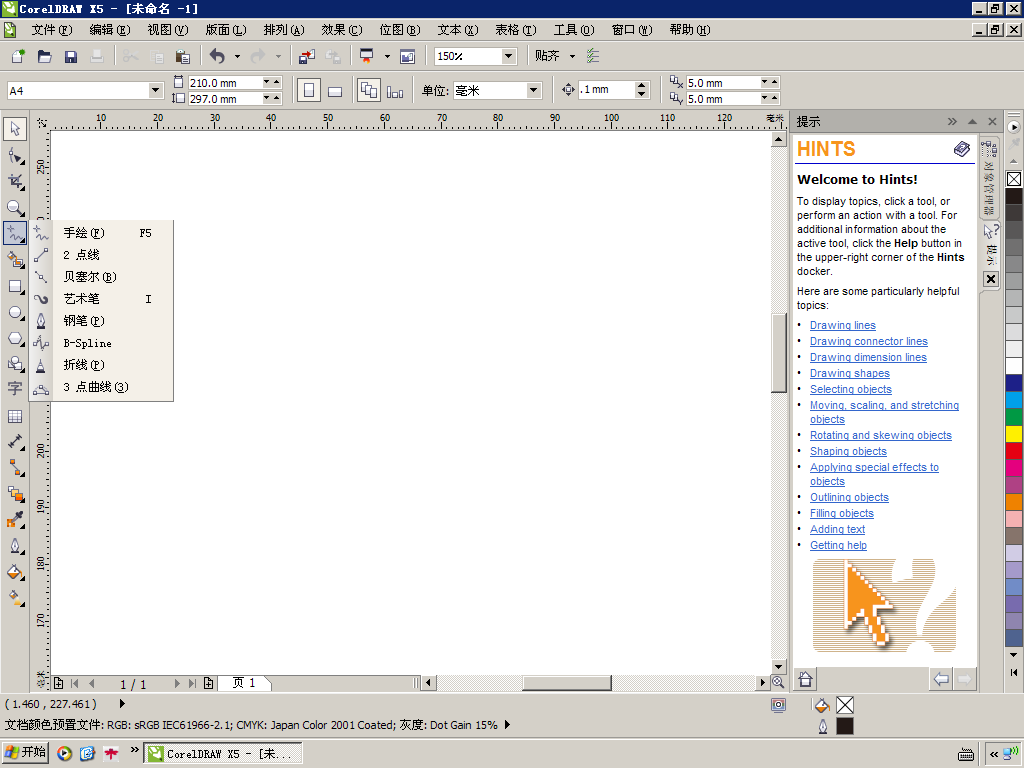Select the Eyedropper tool
This screenshot has width=1024, height=768.
pyautogui.click(x=15, y=520)
